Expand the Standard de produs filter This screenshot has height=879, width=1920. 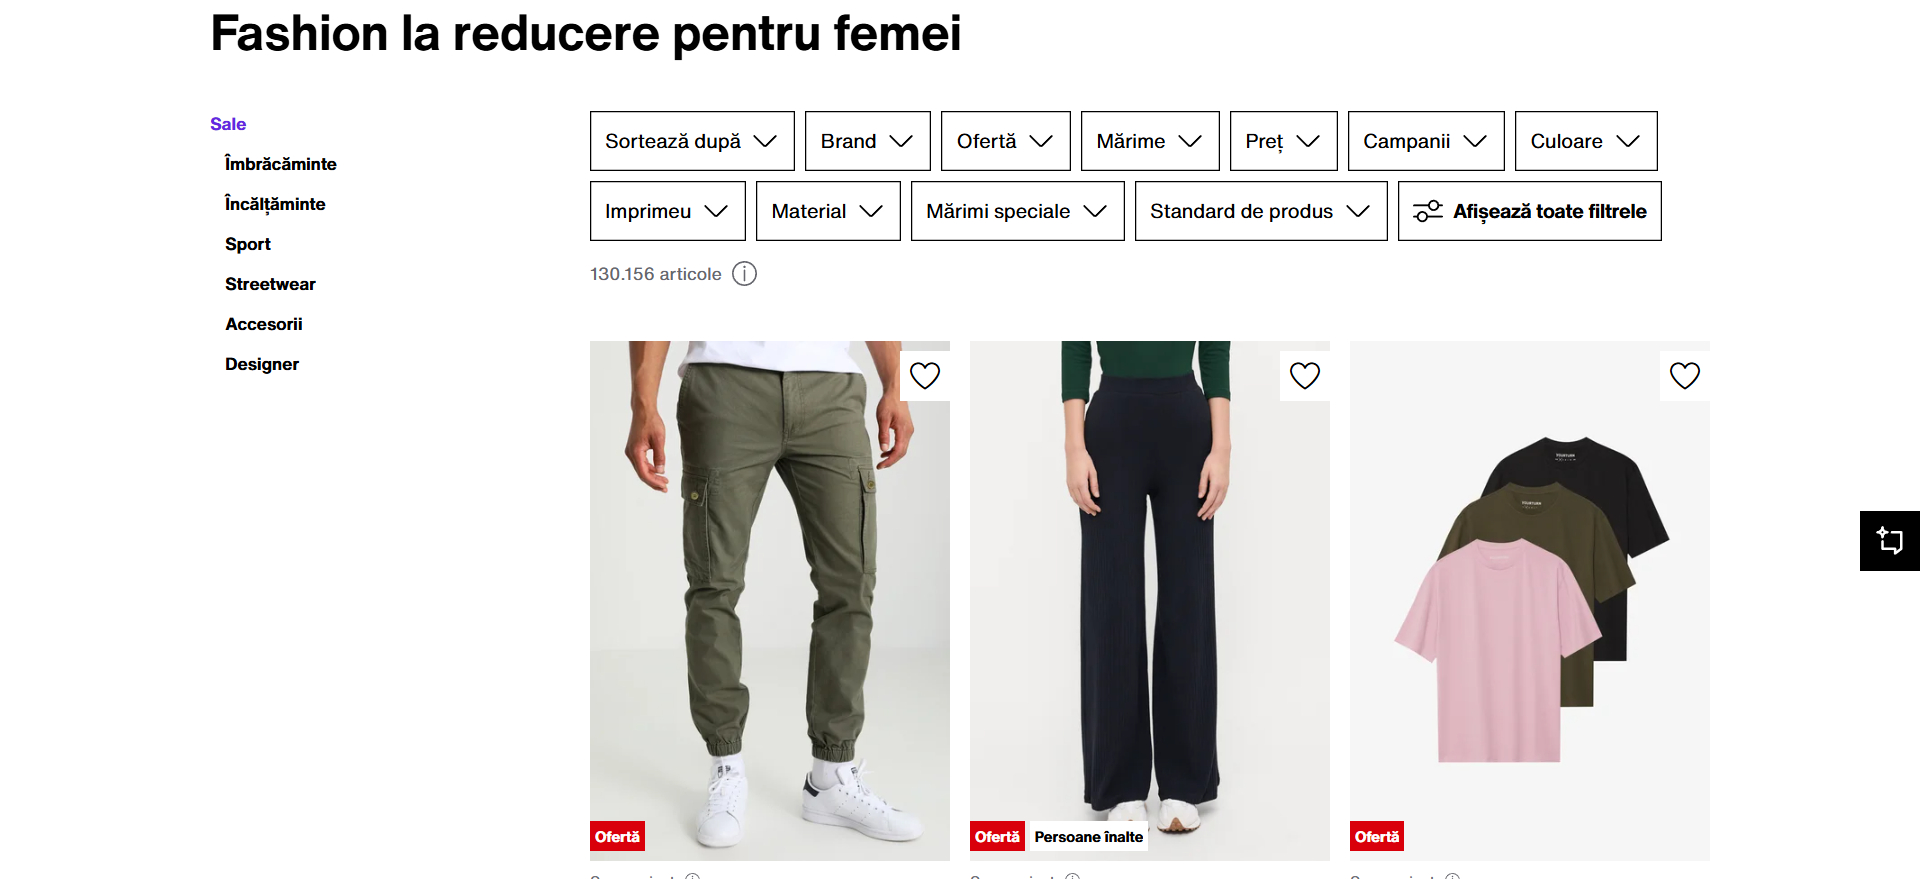point(1261,211)
